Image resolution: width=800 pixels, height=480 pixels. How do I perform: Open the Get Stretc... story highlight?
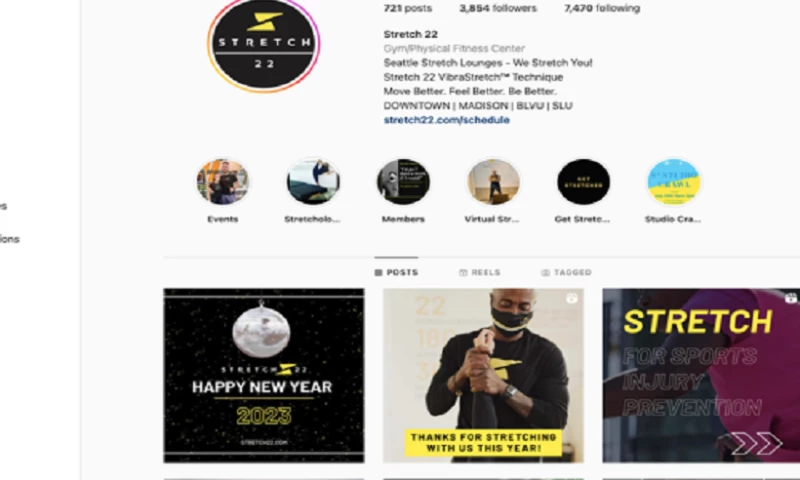(x=583, y=182)
